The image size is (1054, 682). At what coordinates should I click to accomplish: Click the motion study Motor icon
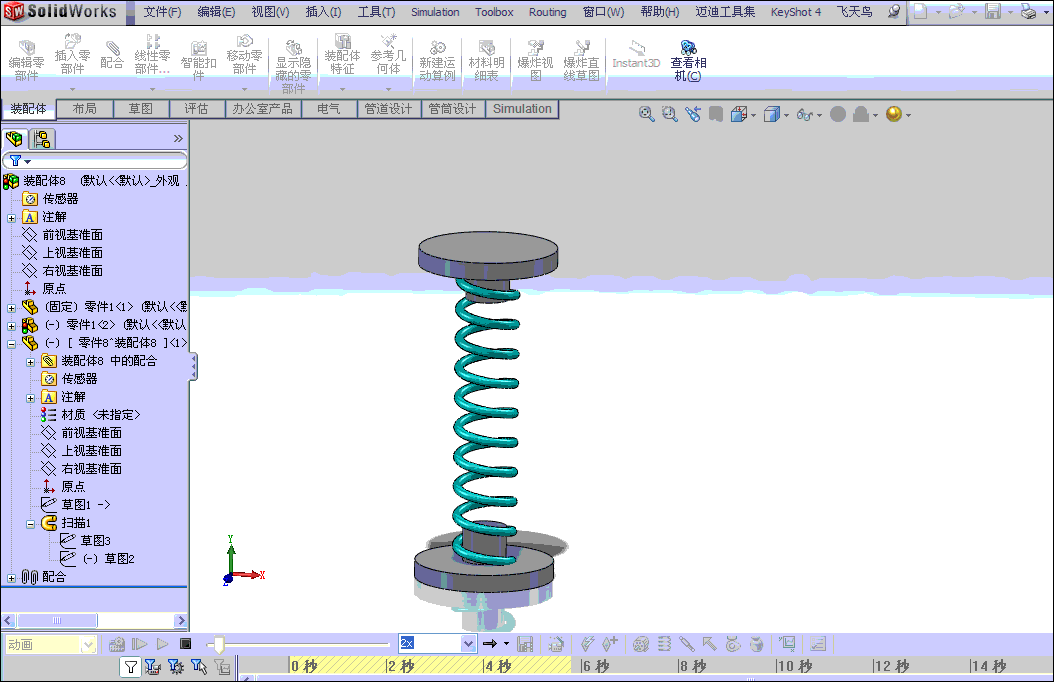tap(641, 644)
